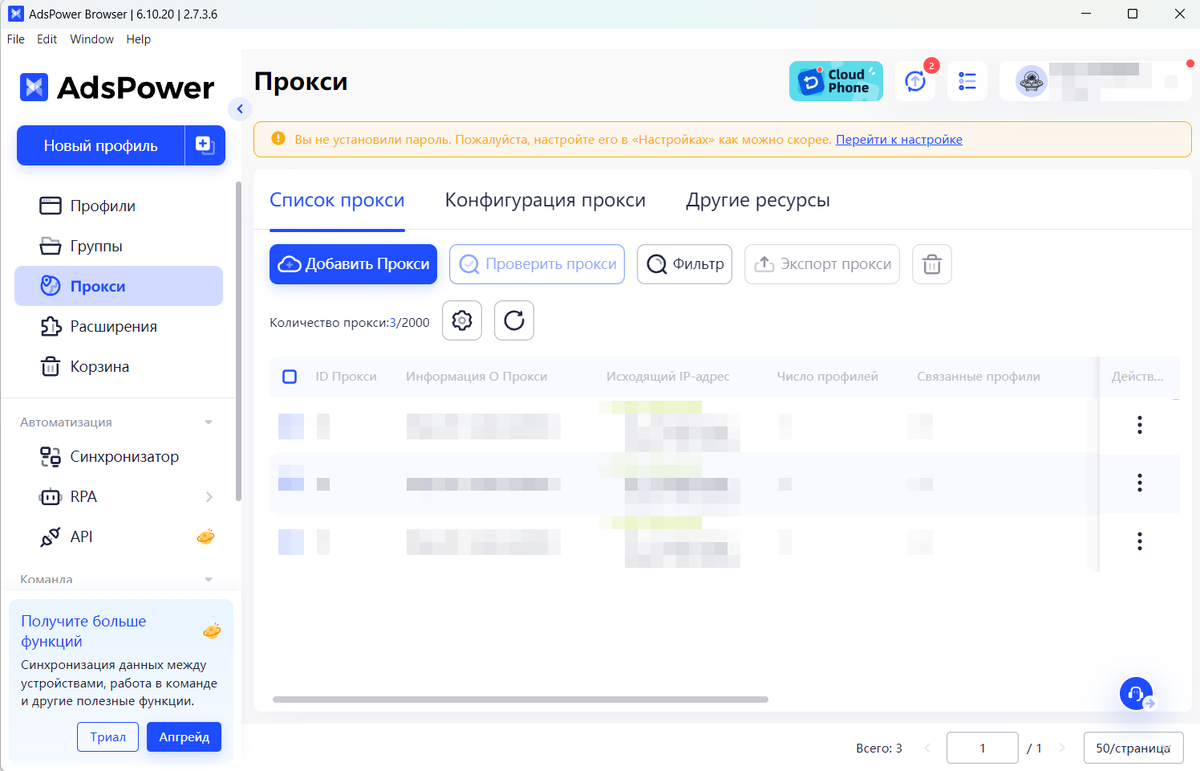The image size is (1200, 771).
Task: Open the user avatar account menu
Action: tap(1031, 81)
